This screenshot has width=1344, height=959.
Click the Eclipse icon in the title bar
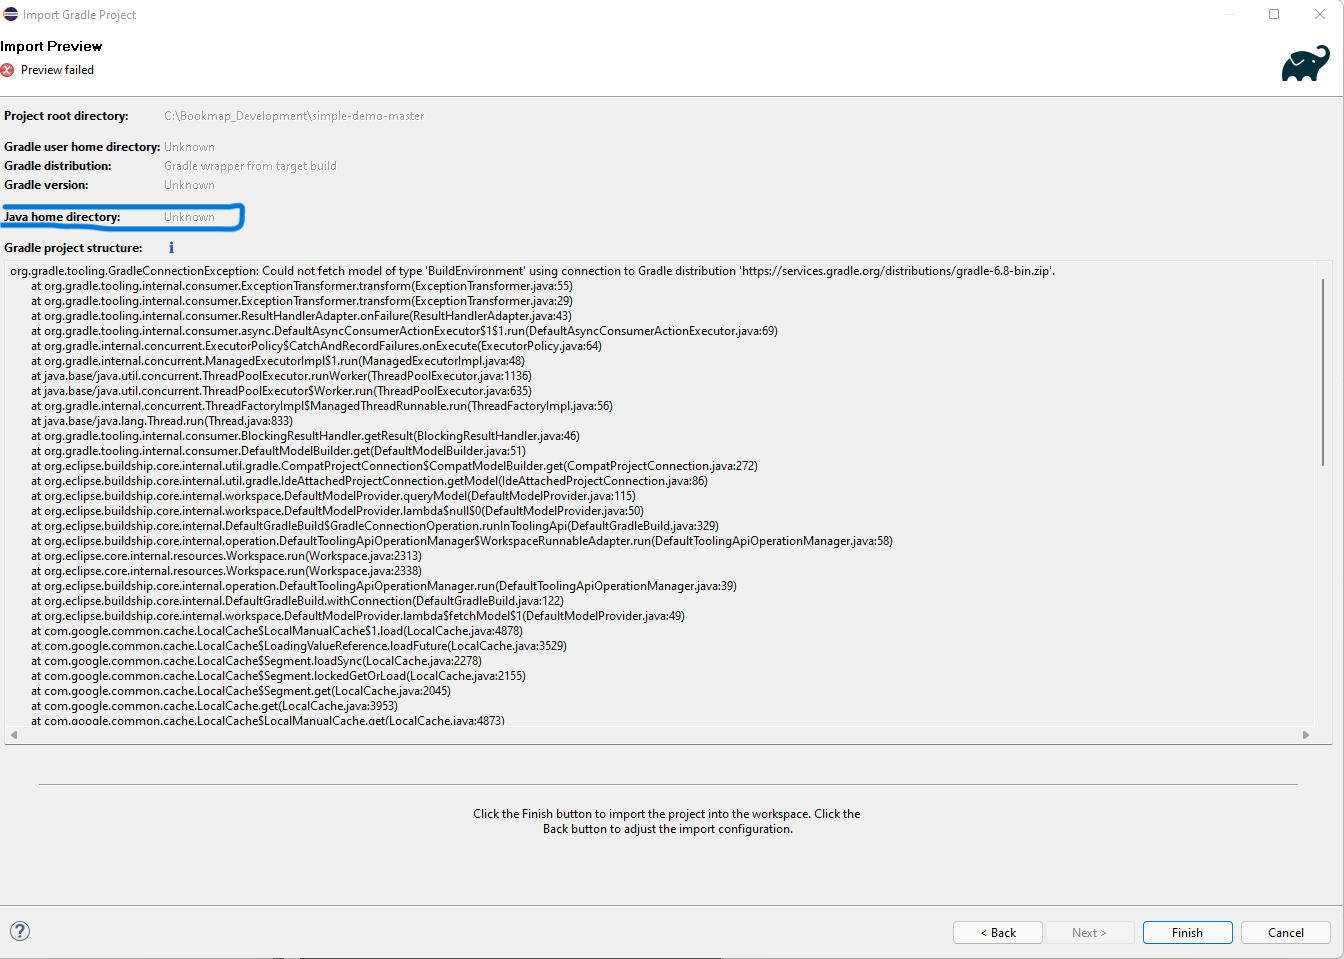pyautogui.click(x=11, y=14)
